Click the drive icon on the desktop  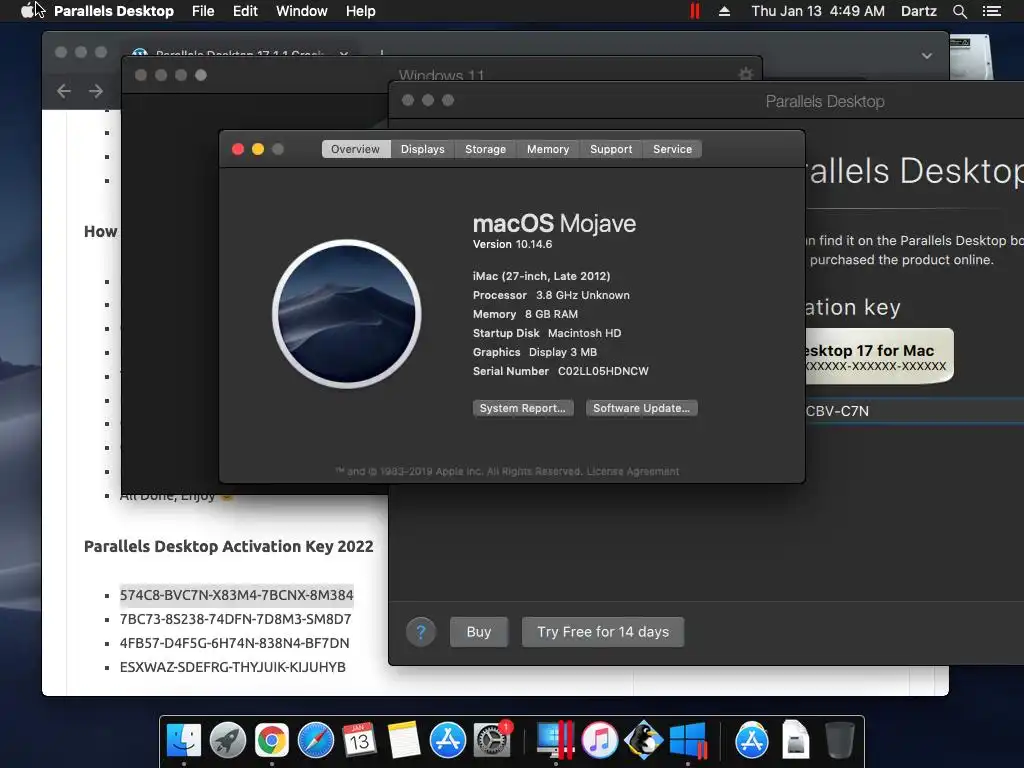point(970,57)
